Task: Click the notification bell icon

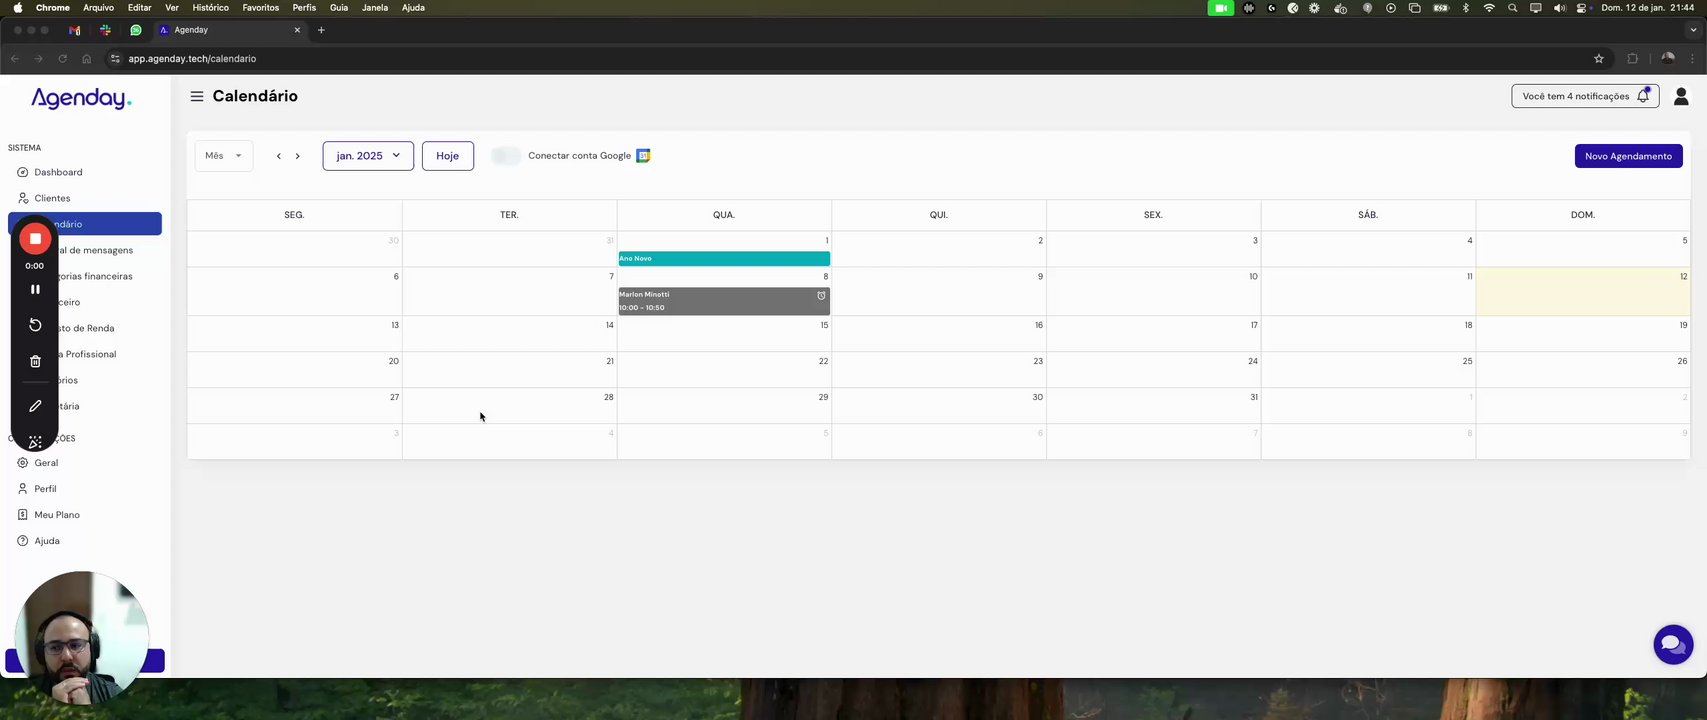Action: [x=1643, y=96]
